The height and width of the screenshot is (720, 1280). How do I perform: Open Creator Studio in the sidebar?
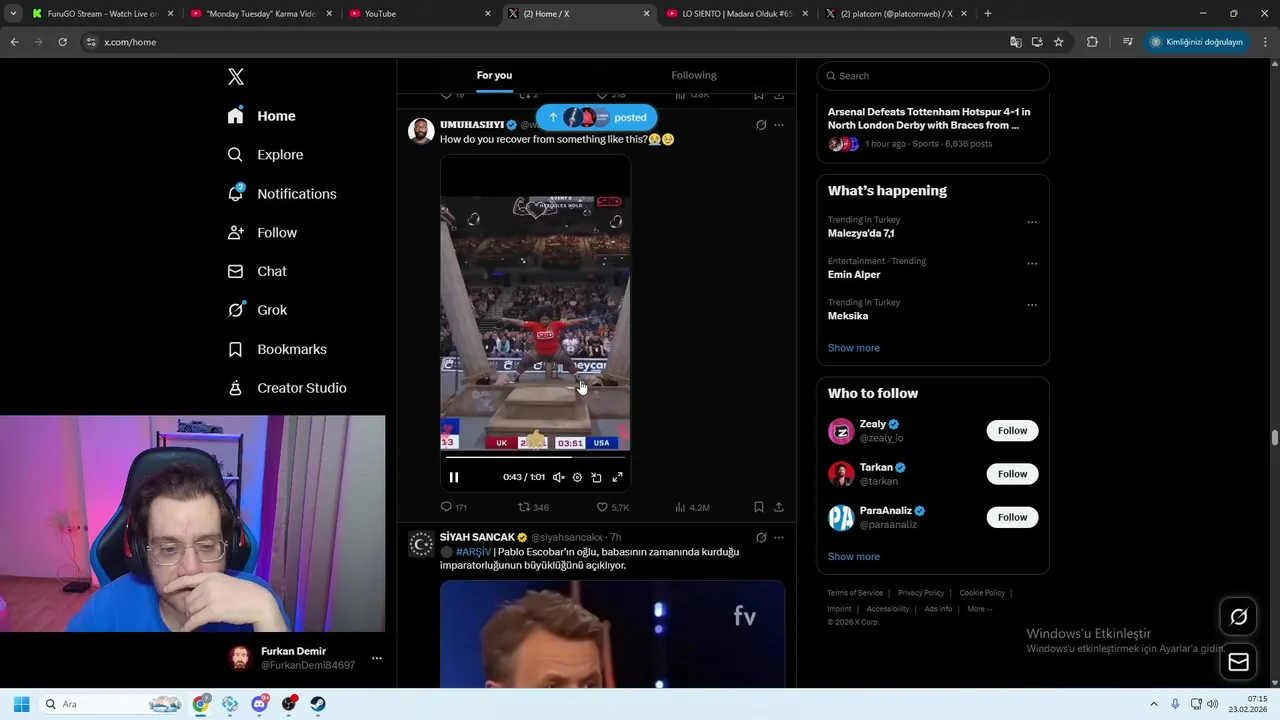click(x=287, y=388)
